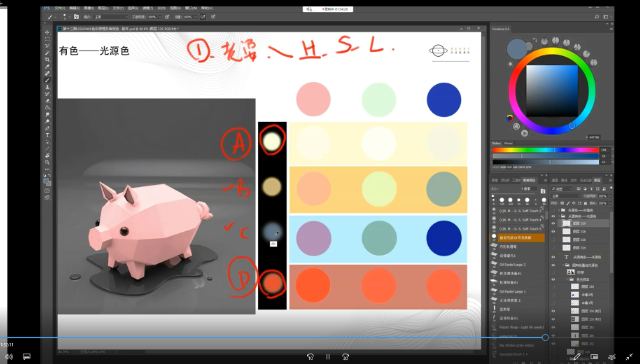Viewport: 640px width, 364px height.
Task: Select the Eyedropper tool
Action: coord(47,67)
